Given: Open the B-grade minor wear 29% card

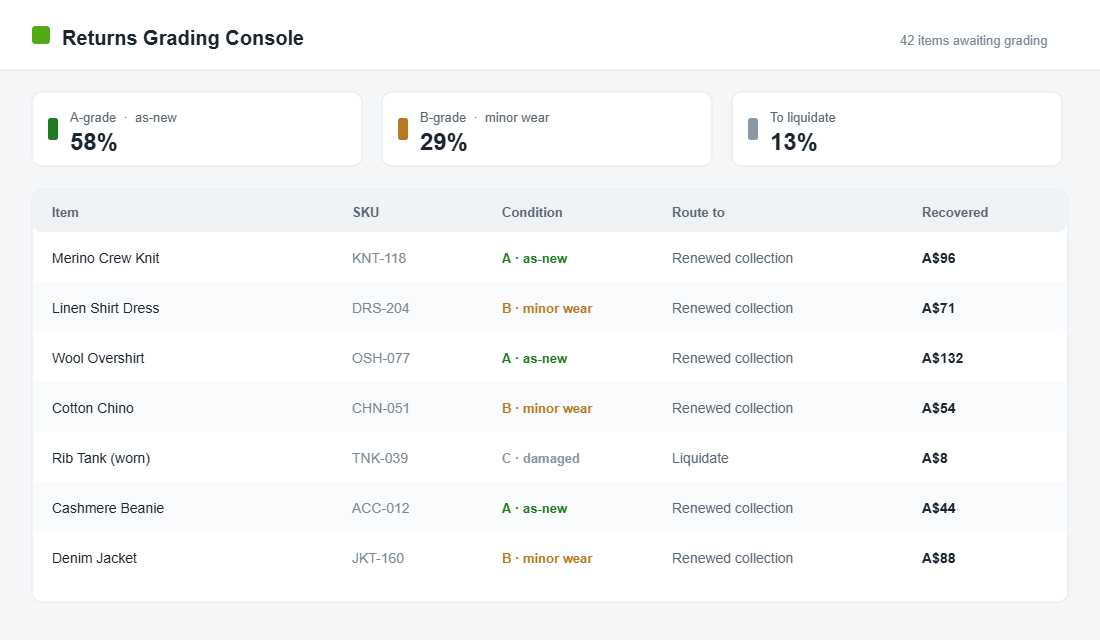Looking at the screenshot, I should click(547, 129).
